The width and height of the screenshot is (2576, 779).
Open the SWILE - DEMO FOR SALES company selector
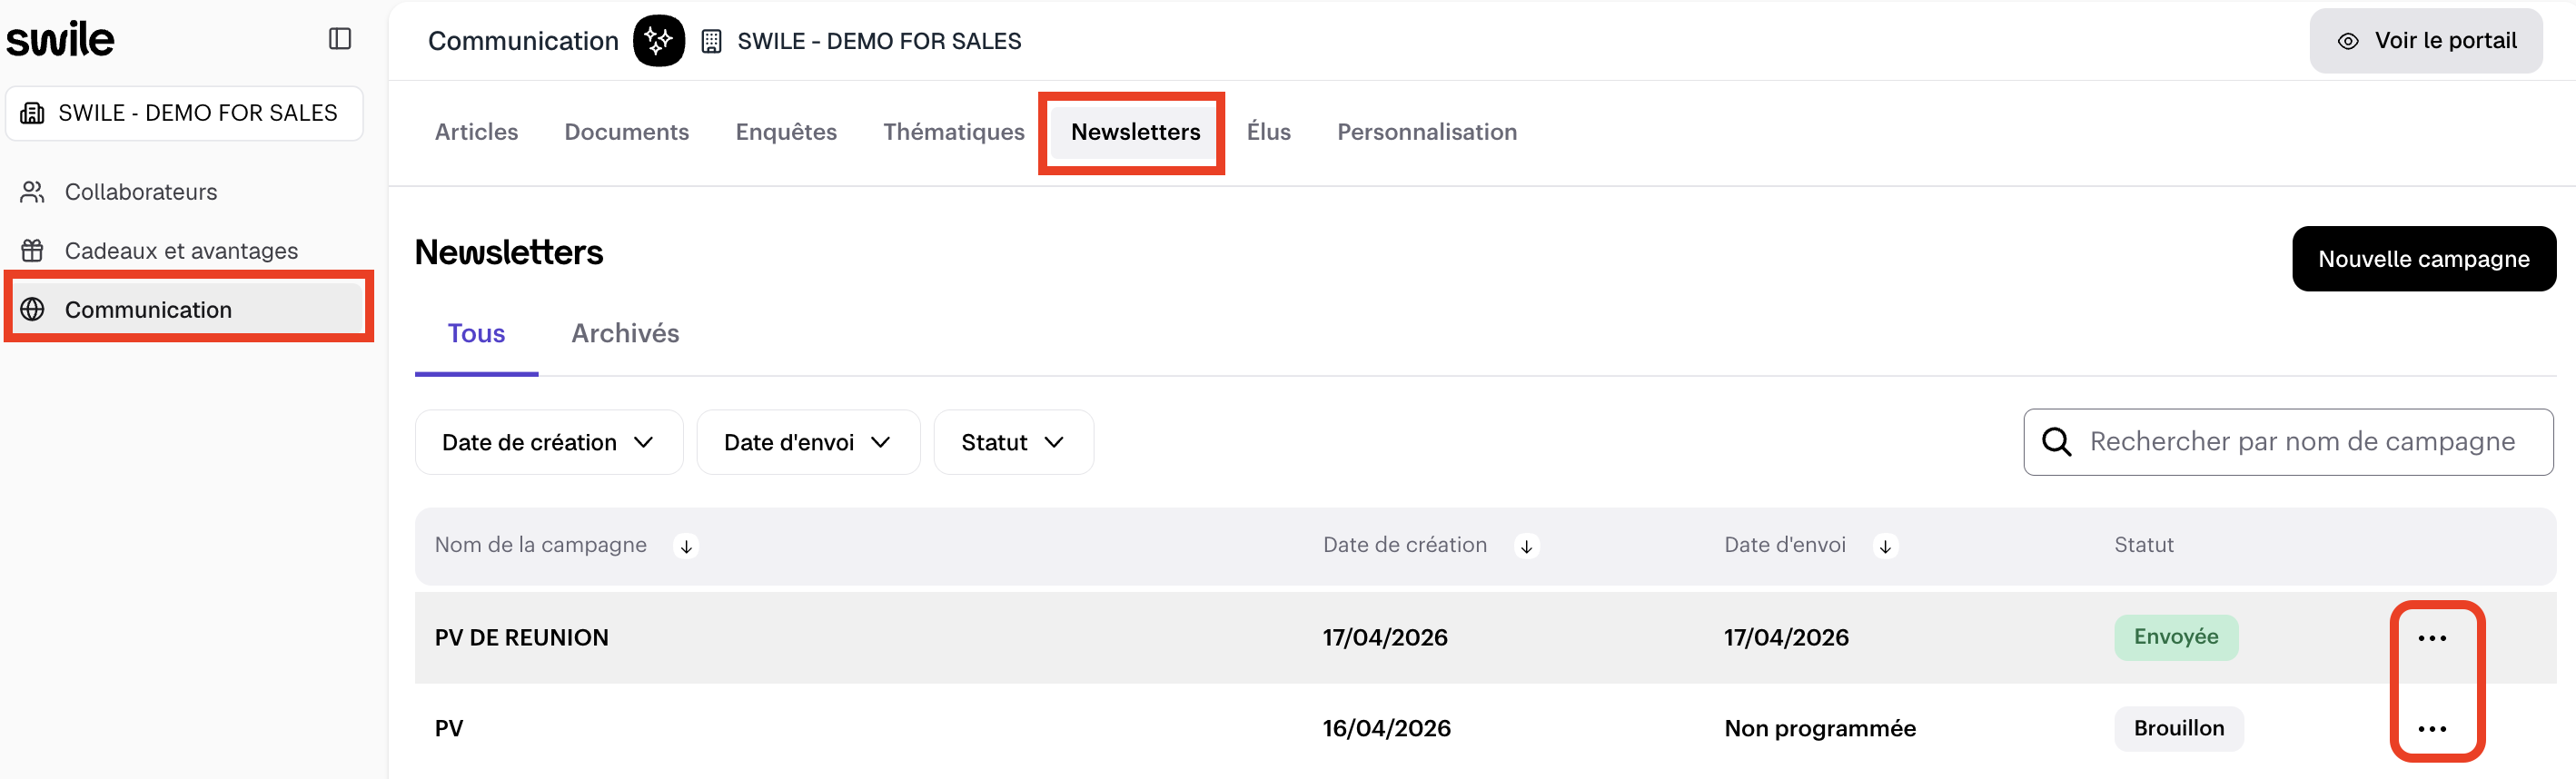184,113
